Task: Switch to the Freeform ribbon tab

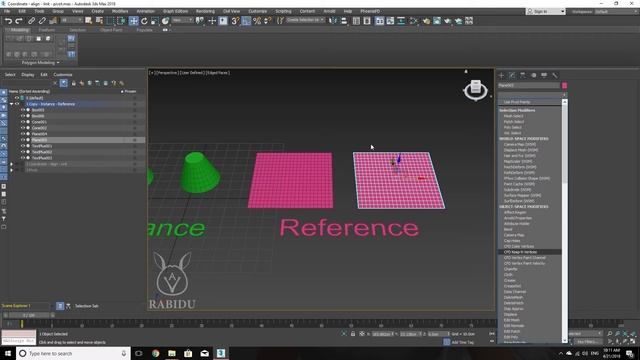Action: pos(47,30)
